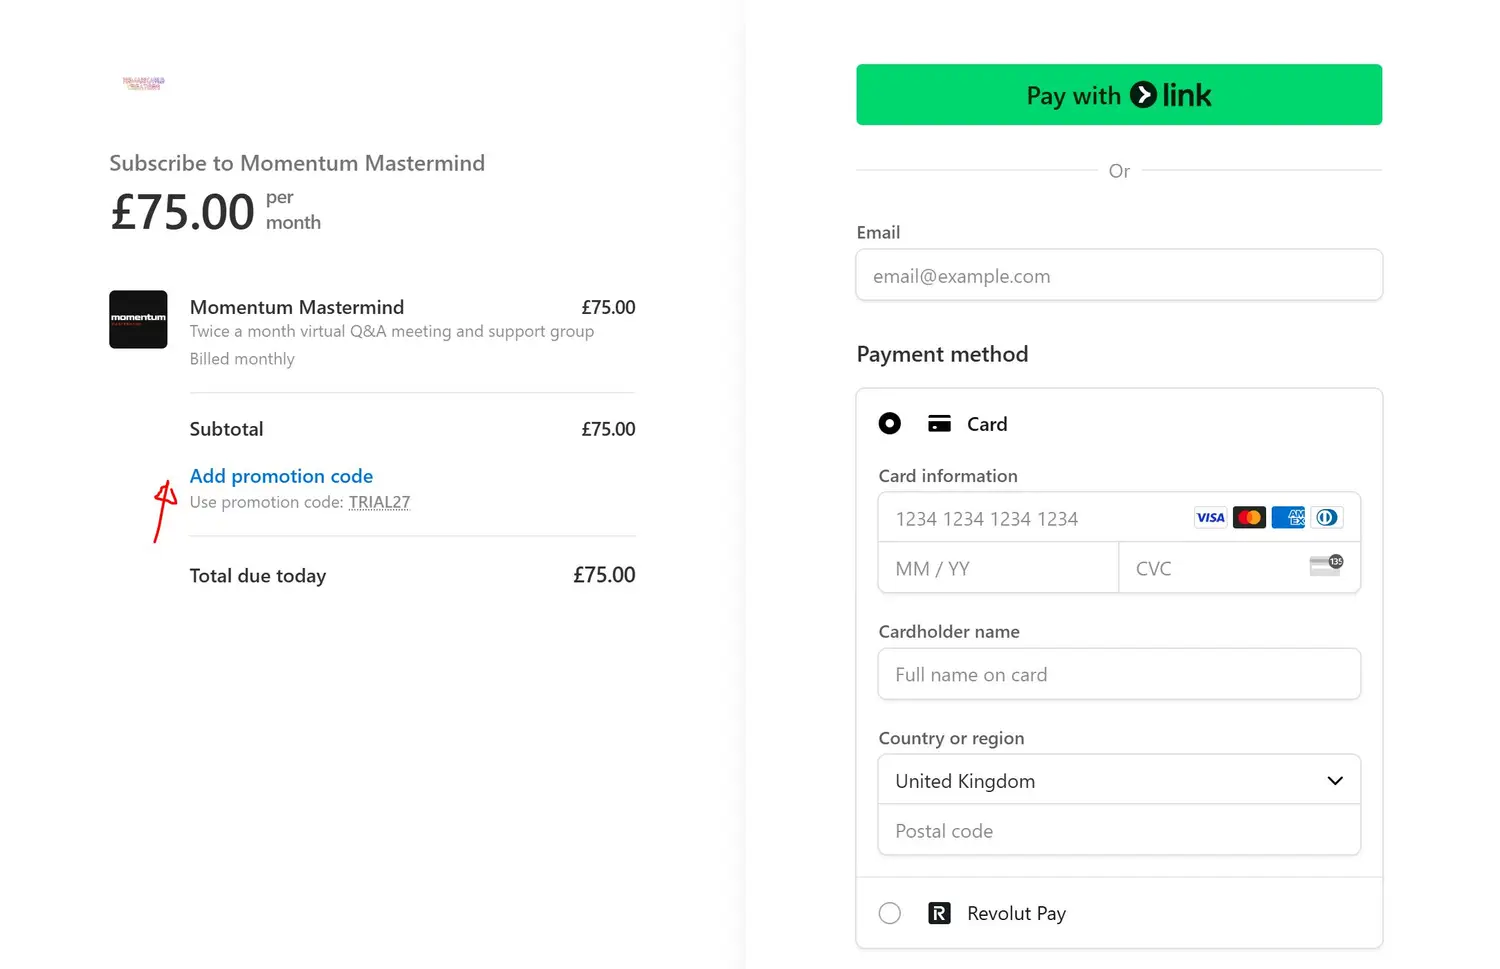Click the Postal code field
Viewport: 1500px width, 969px height.
coord(1119,831)
